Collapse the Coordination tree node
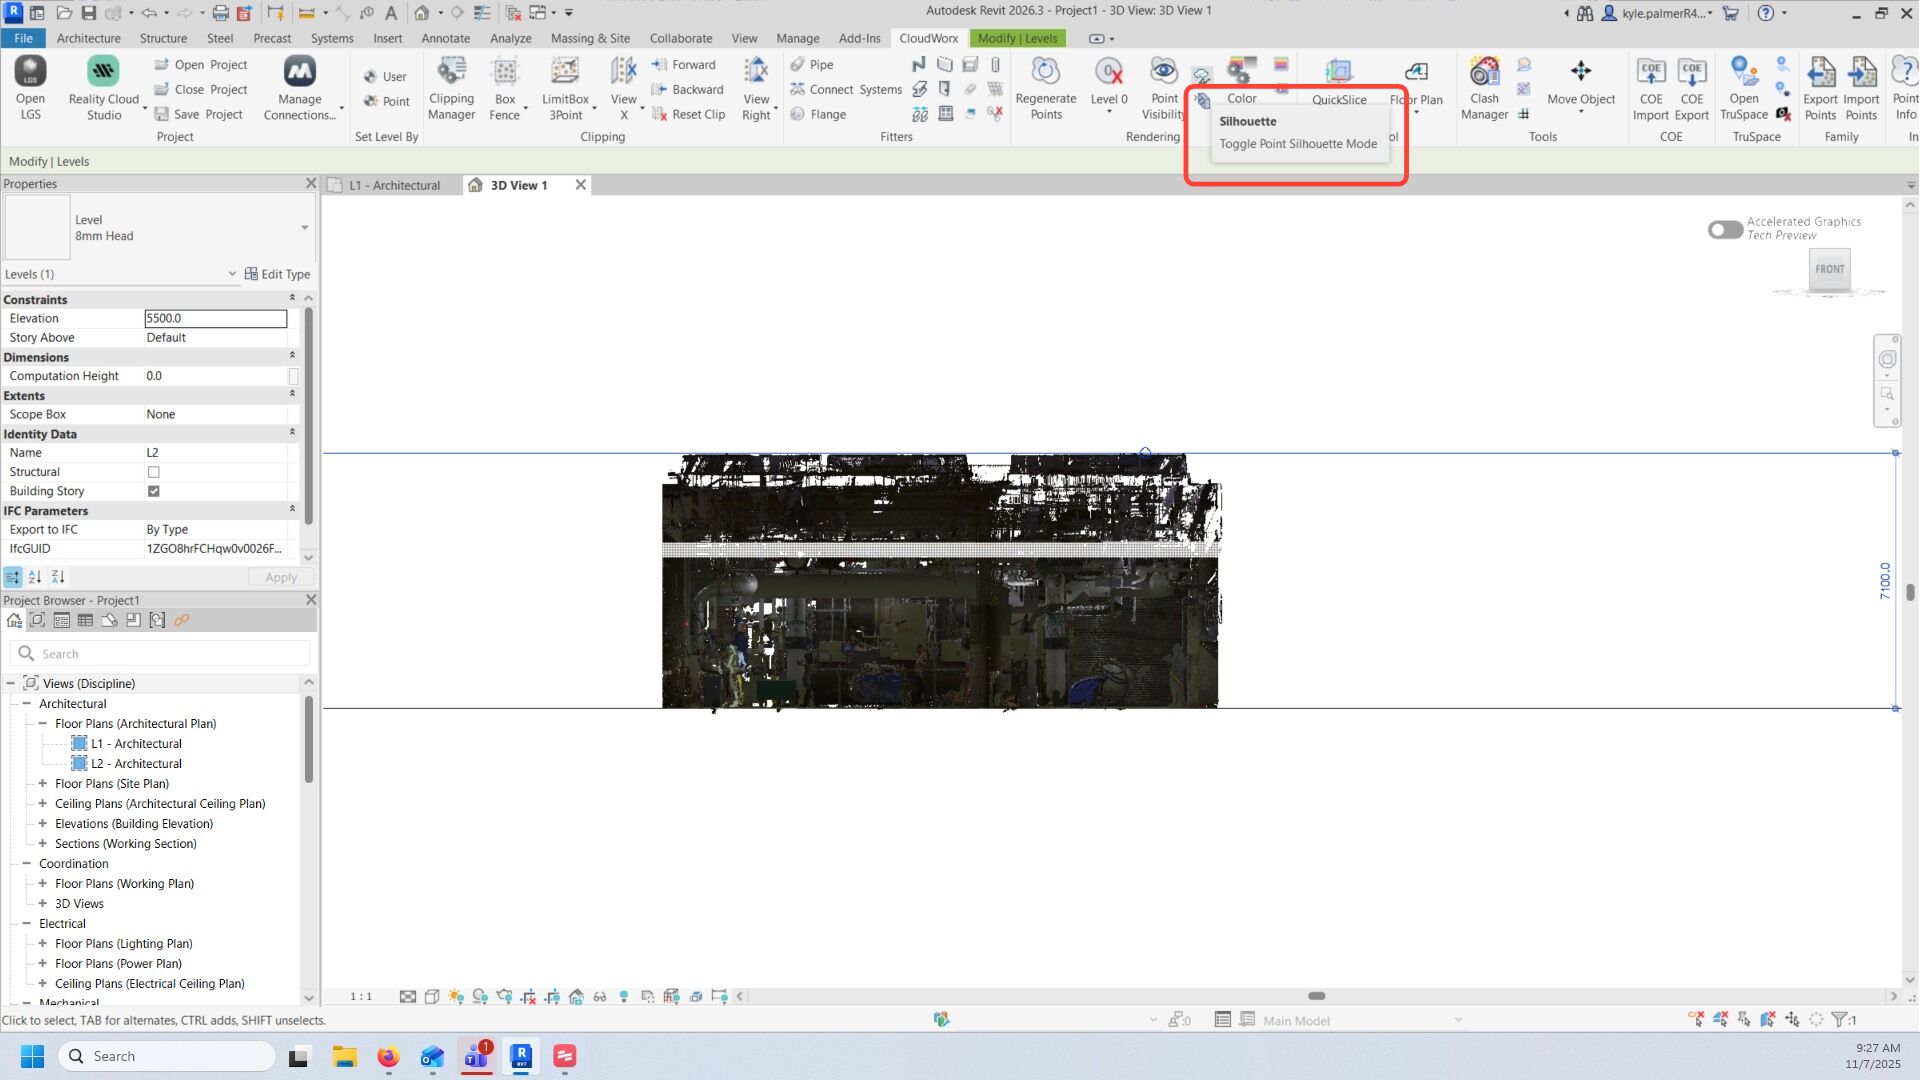1920x1080 pixels. (26, 864)
